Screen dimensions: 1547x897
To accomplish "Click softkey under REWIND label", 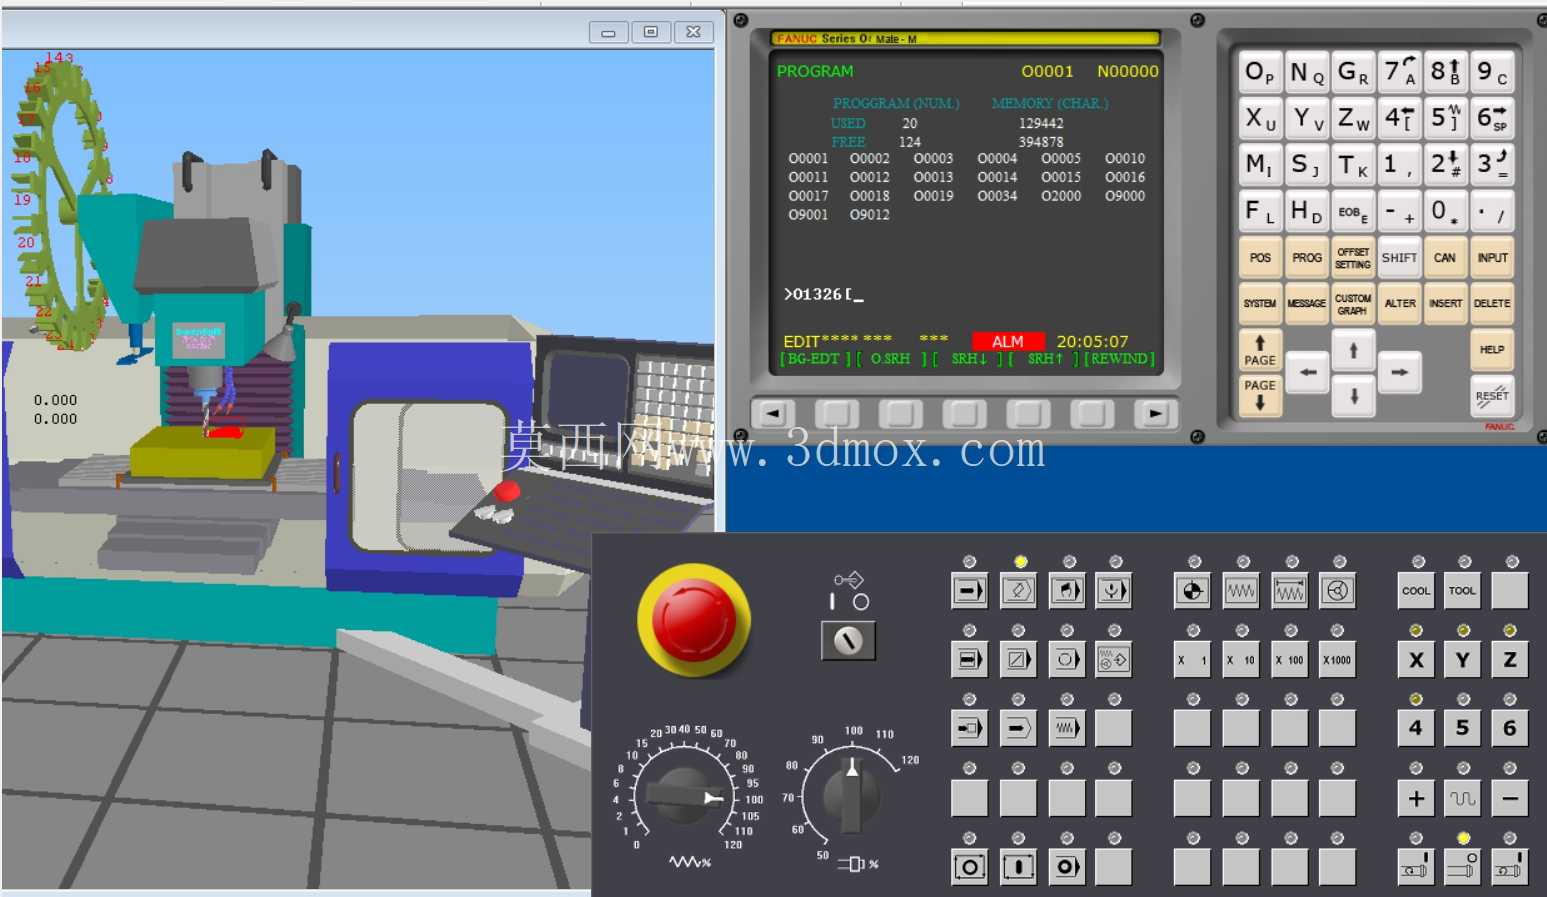I will (1092, 413).
